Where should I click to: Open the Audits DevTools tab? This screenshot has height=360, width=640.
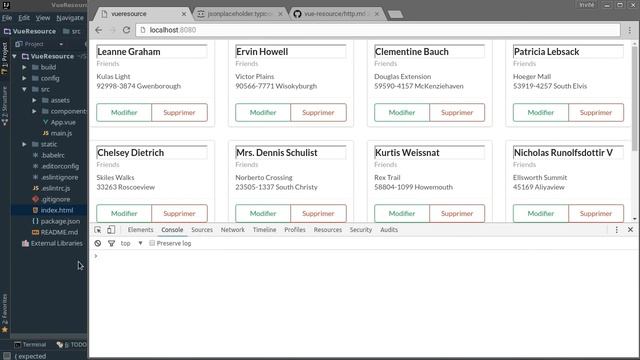(x=389, y=230)
